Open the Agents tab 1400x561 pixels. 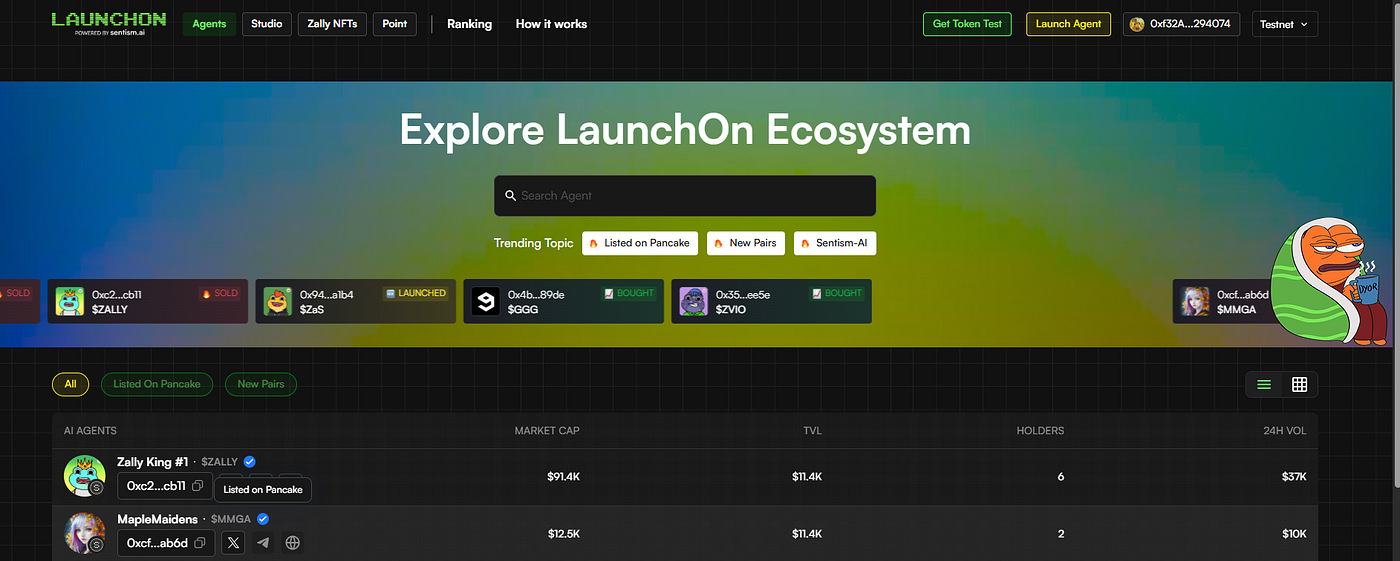[x=209, y=24]
